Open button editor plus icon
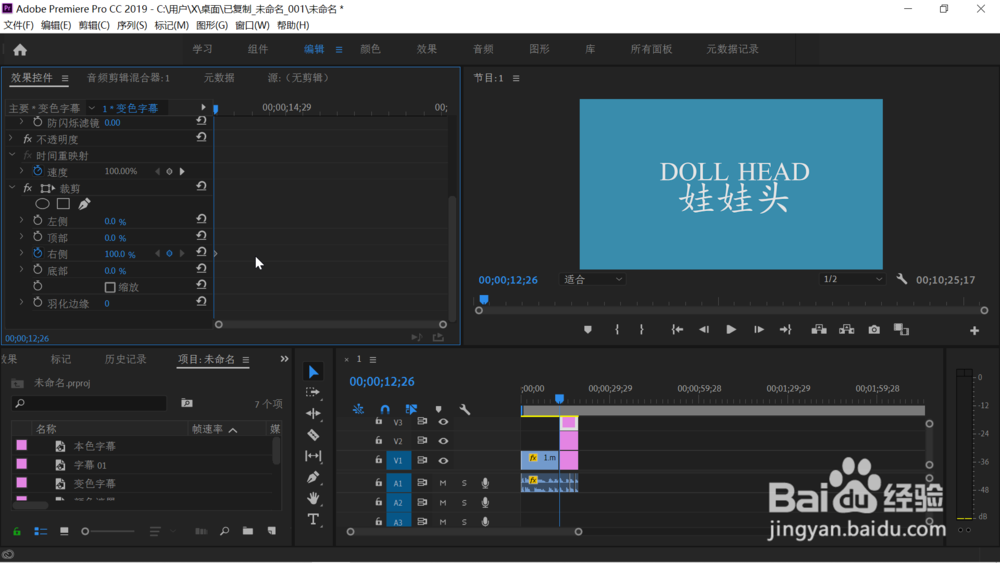1000x563 pixels. point(974,330)
